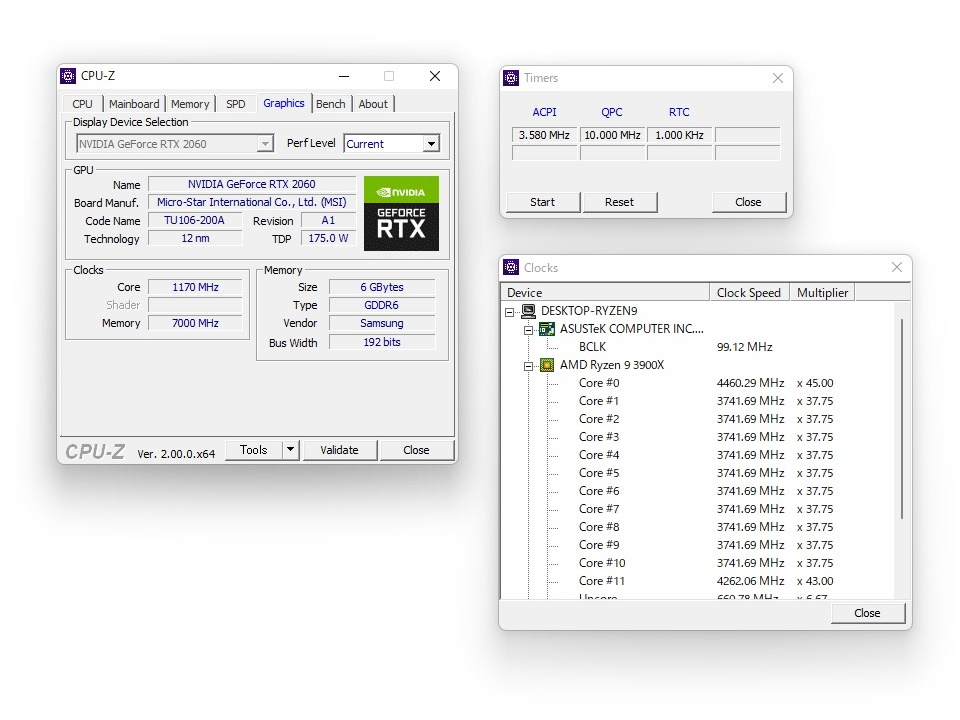The image size is (960, 720).
Task: Click the ASUSTeK motherboard icon
Action: 547,329
